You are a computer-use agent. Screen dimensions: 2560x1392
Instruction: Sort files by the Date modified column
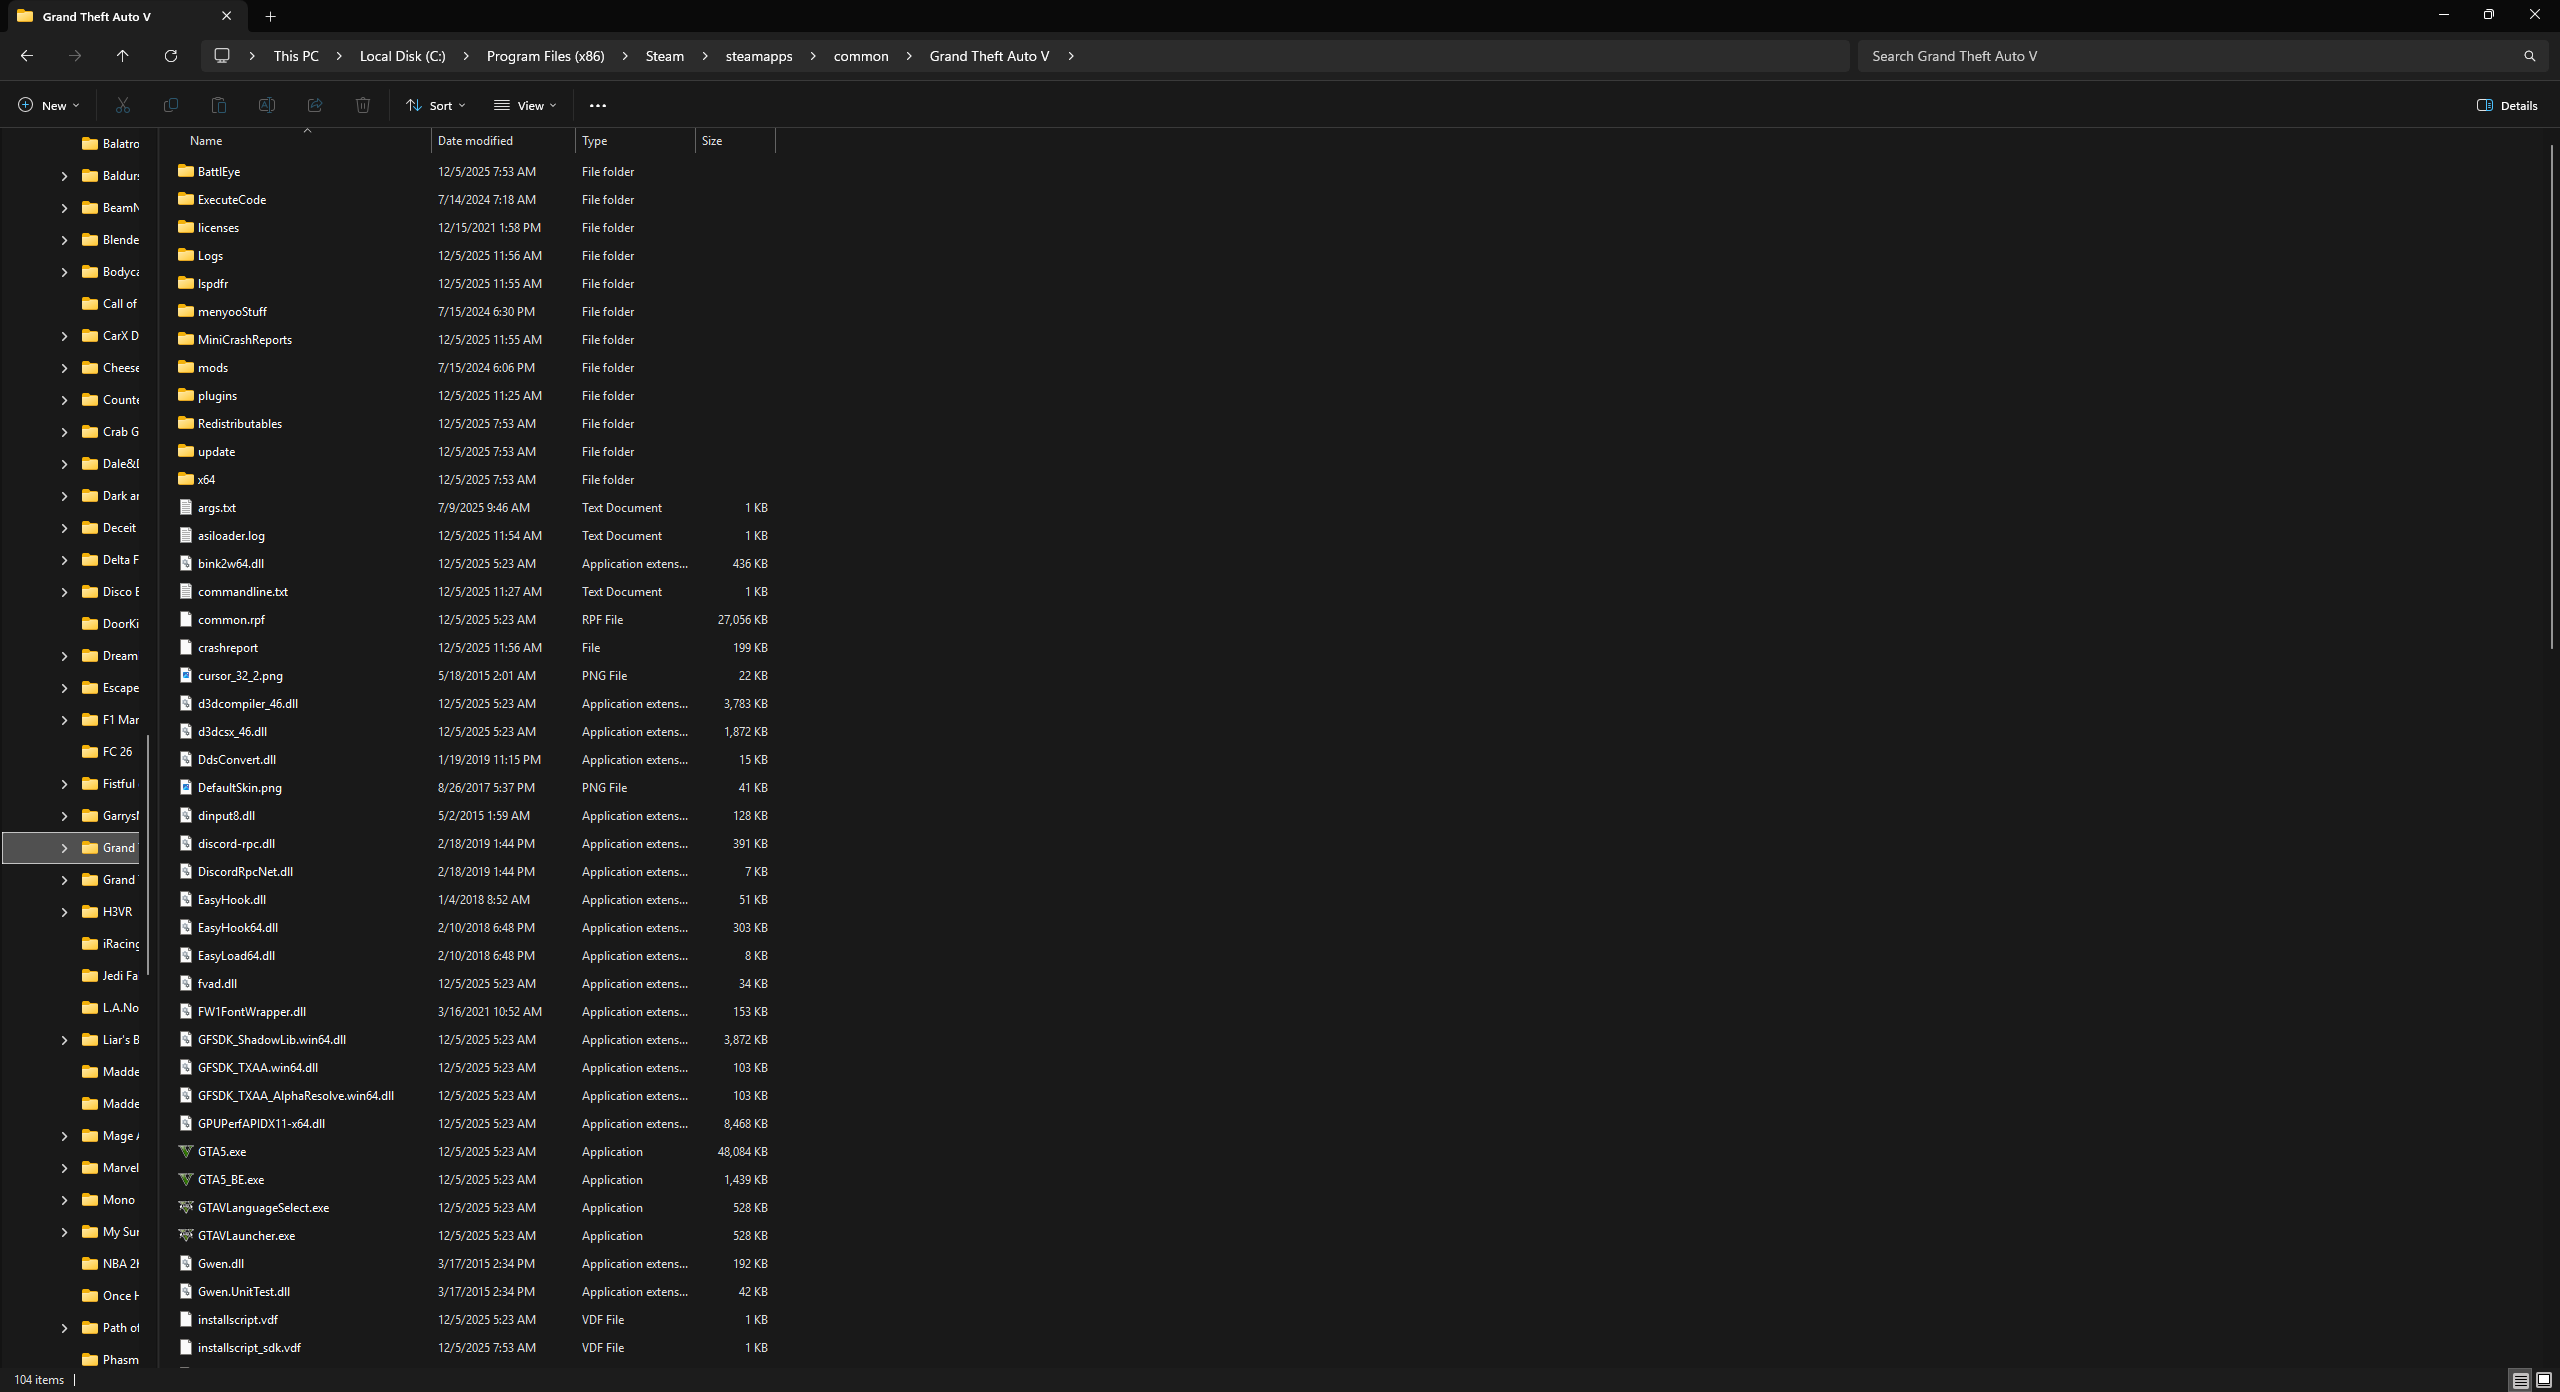coord(475,141)
